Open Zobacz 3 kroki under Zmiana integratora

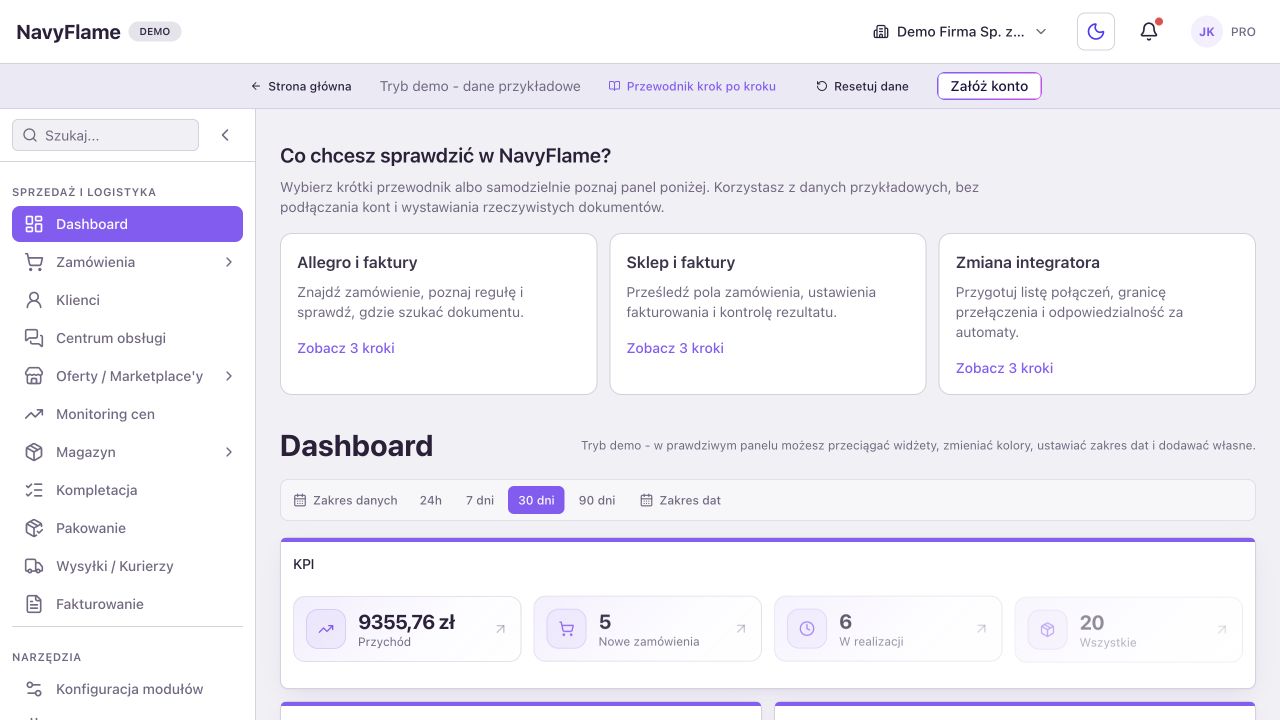[1004, 368]
